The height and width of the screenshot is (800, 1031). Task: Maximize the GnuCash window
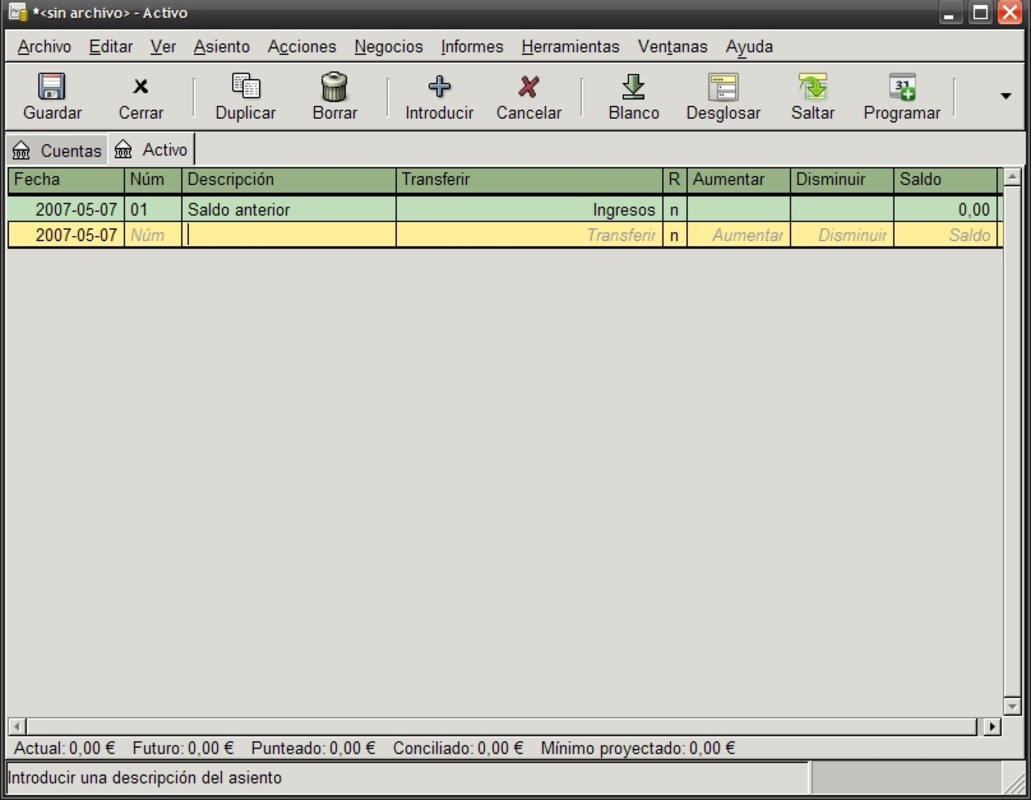(980, 12)
